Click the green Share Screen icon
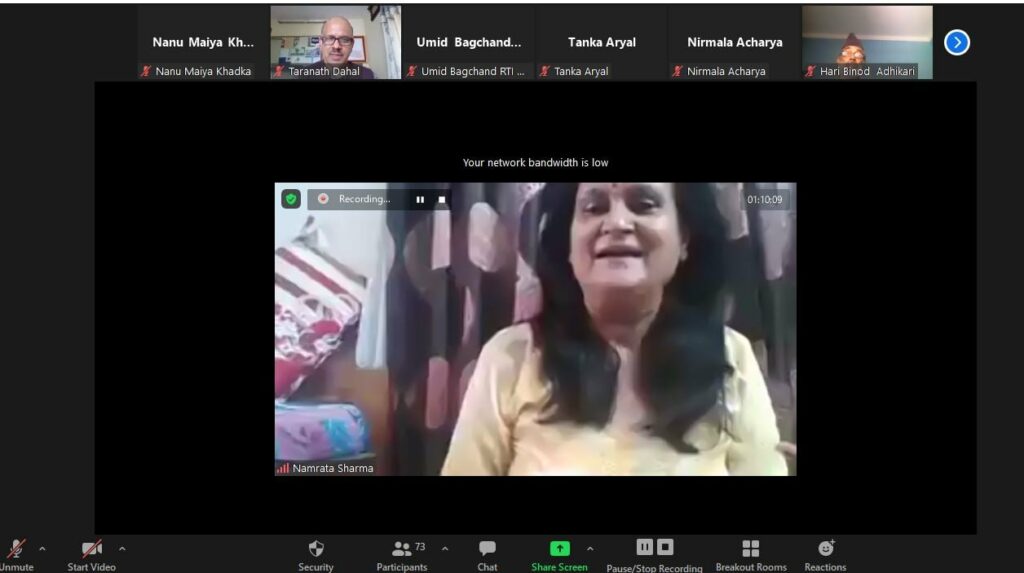 (559, 548)
